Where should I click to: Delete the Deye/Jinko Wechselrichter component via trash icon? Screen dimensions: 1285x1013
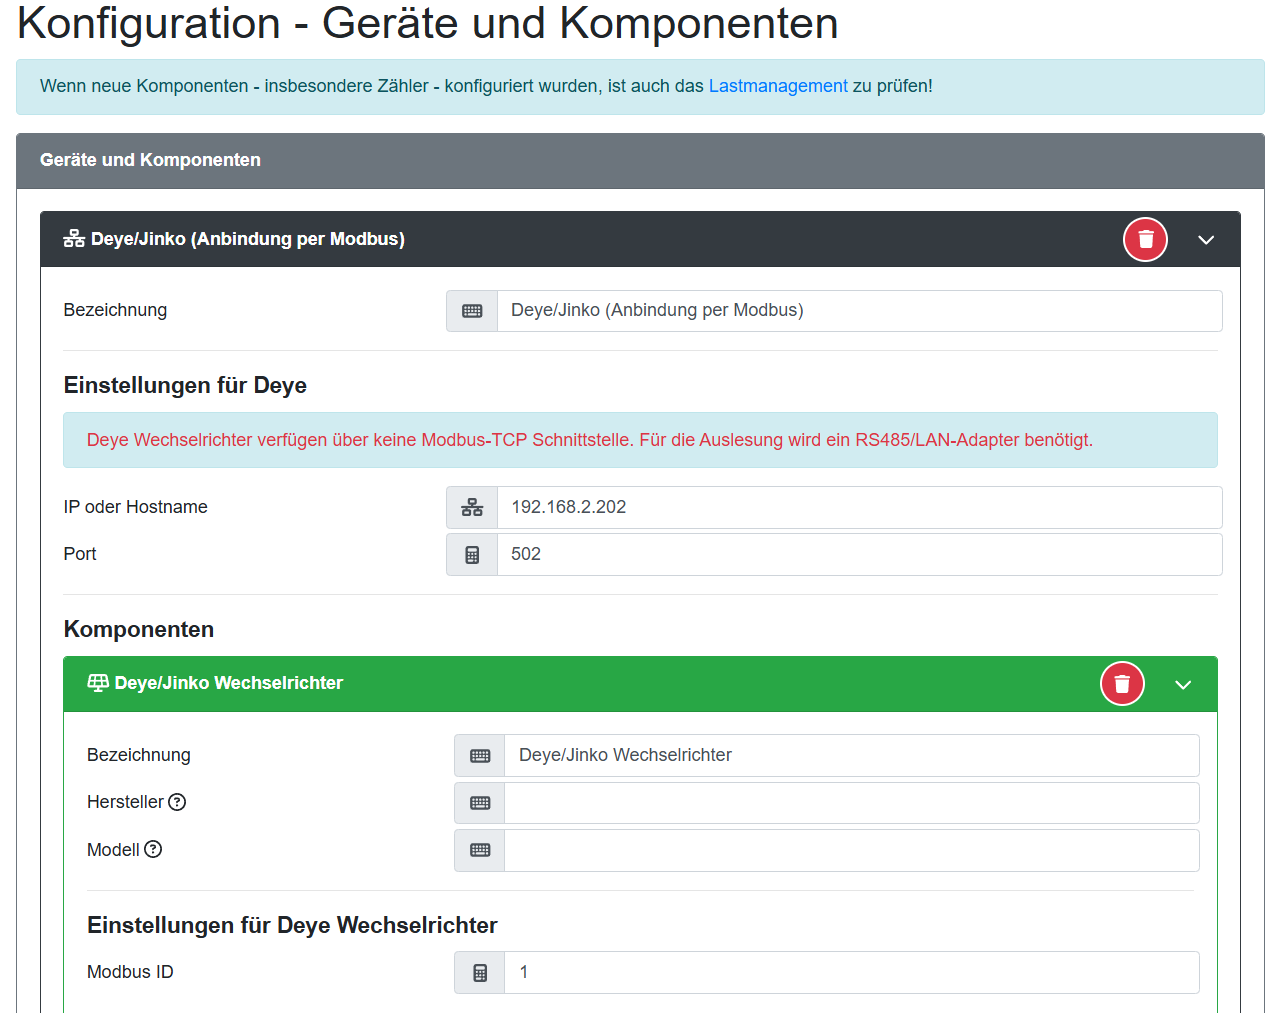click(x=1122, y=683)
